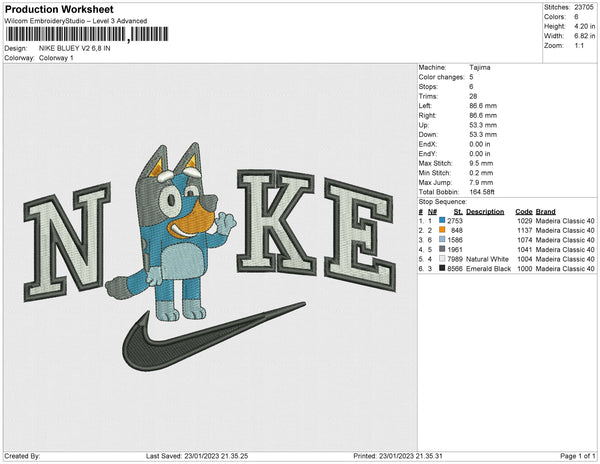
Task: Click the Code column header
Action: [x=524, y=212]
